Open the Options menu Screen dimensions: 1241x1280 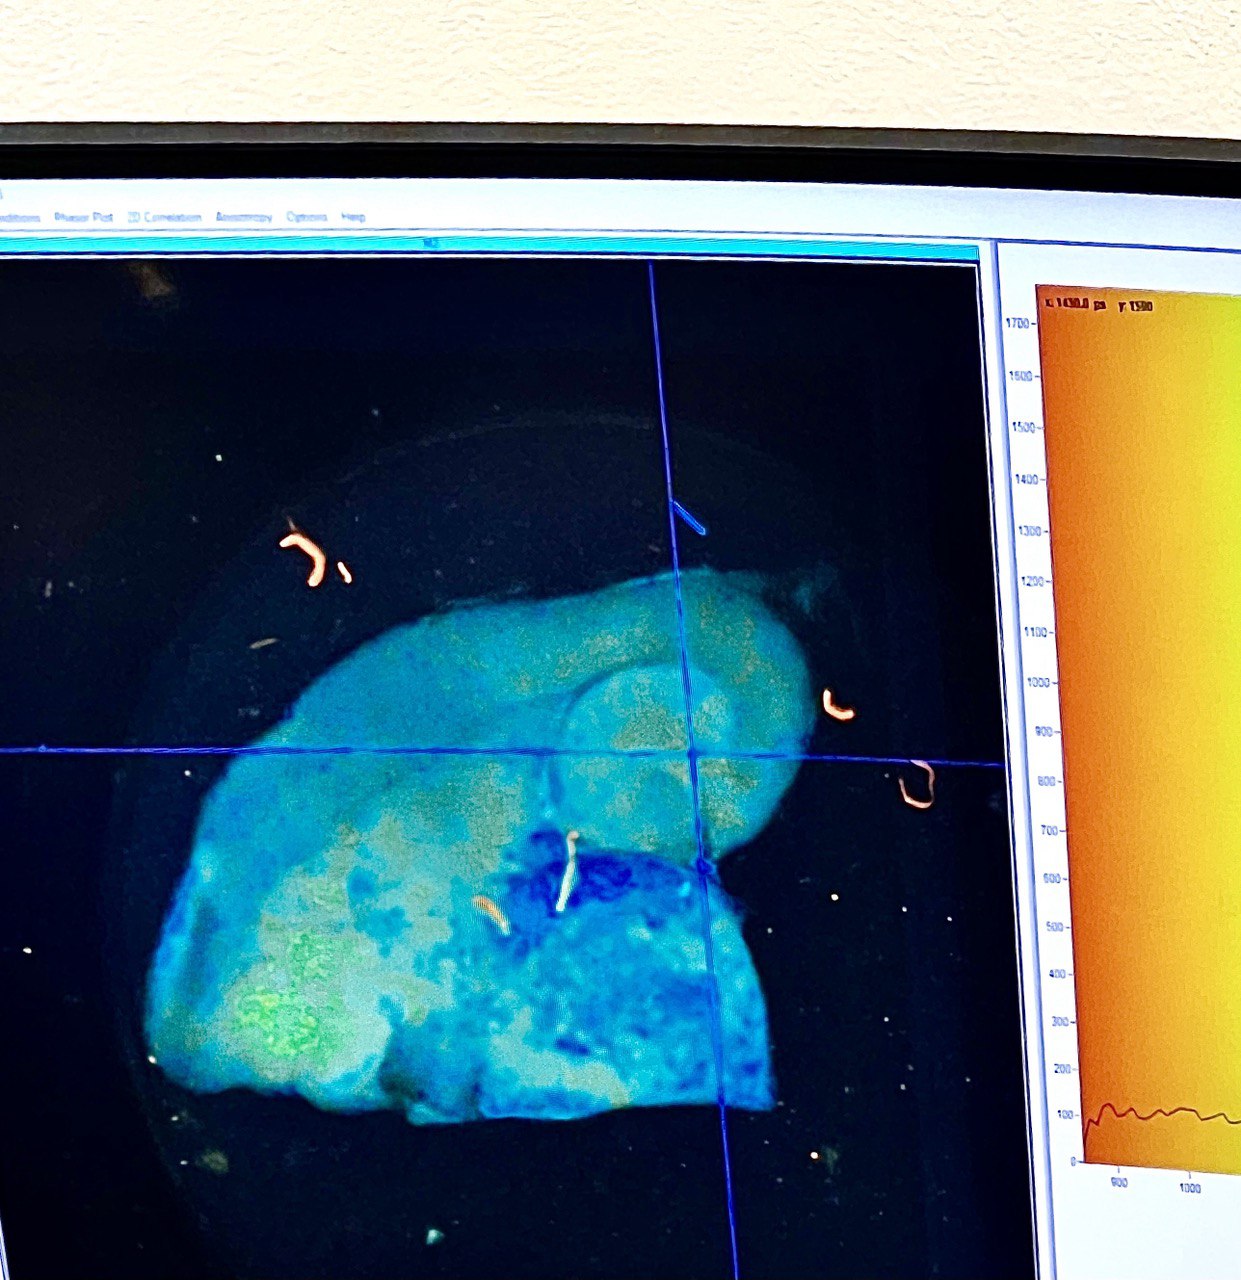(x=306, y=217)
